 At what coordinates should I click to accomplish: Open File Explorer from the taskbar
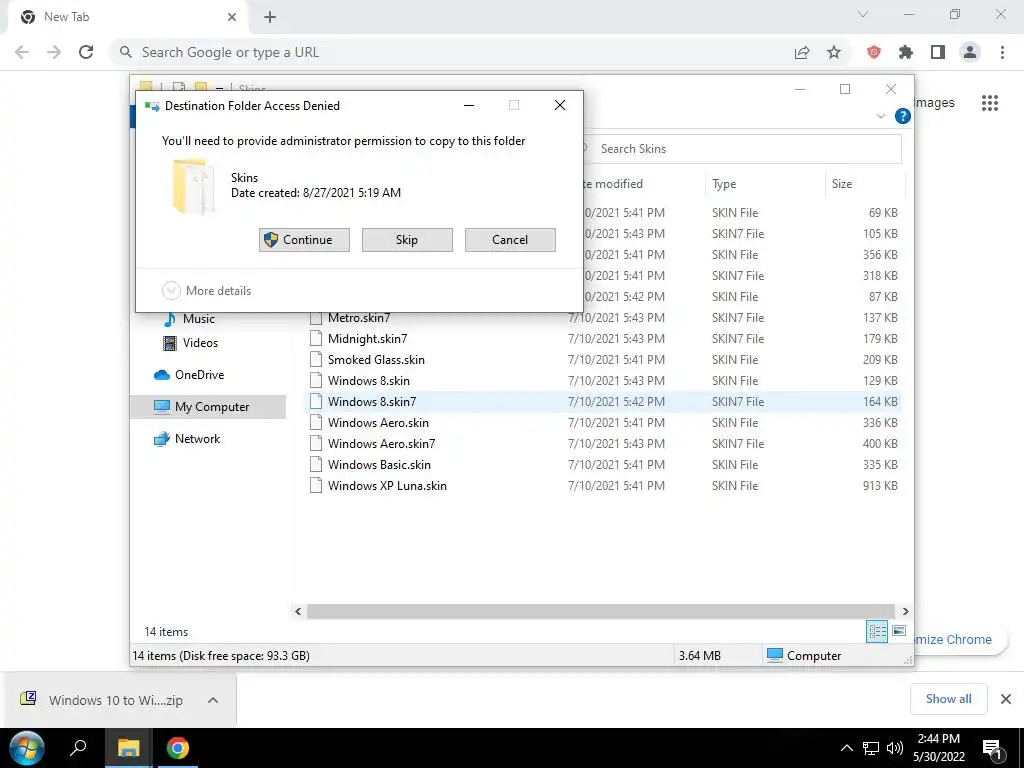(129, 748)
